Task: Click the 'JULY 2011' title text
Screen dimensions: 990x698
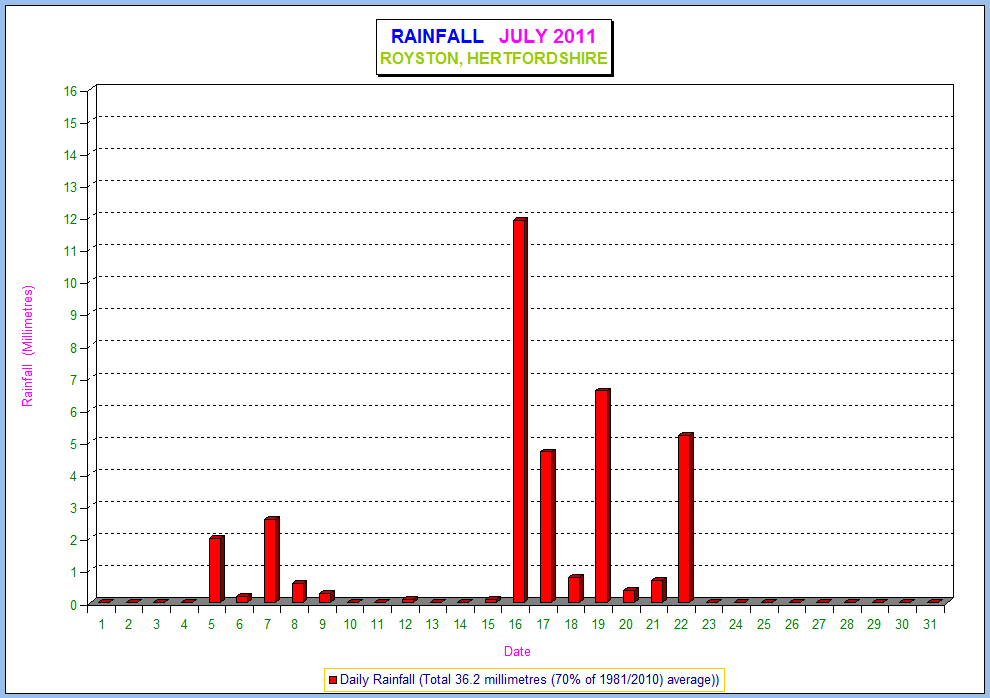Action: (547, 36)
